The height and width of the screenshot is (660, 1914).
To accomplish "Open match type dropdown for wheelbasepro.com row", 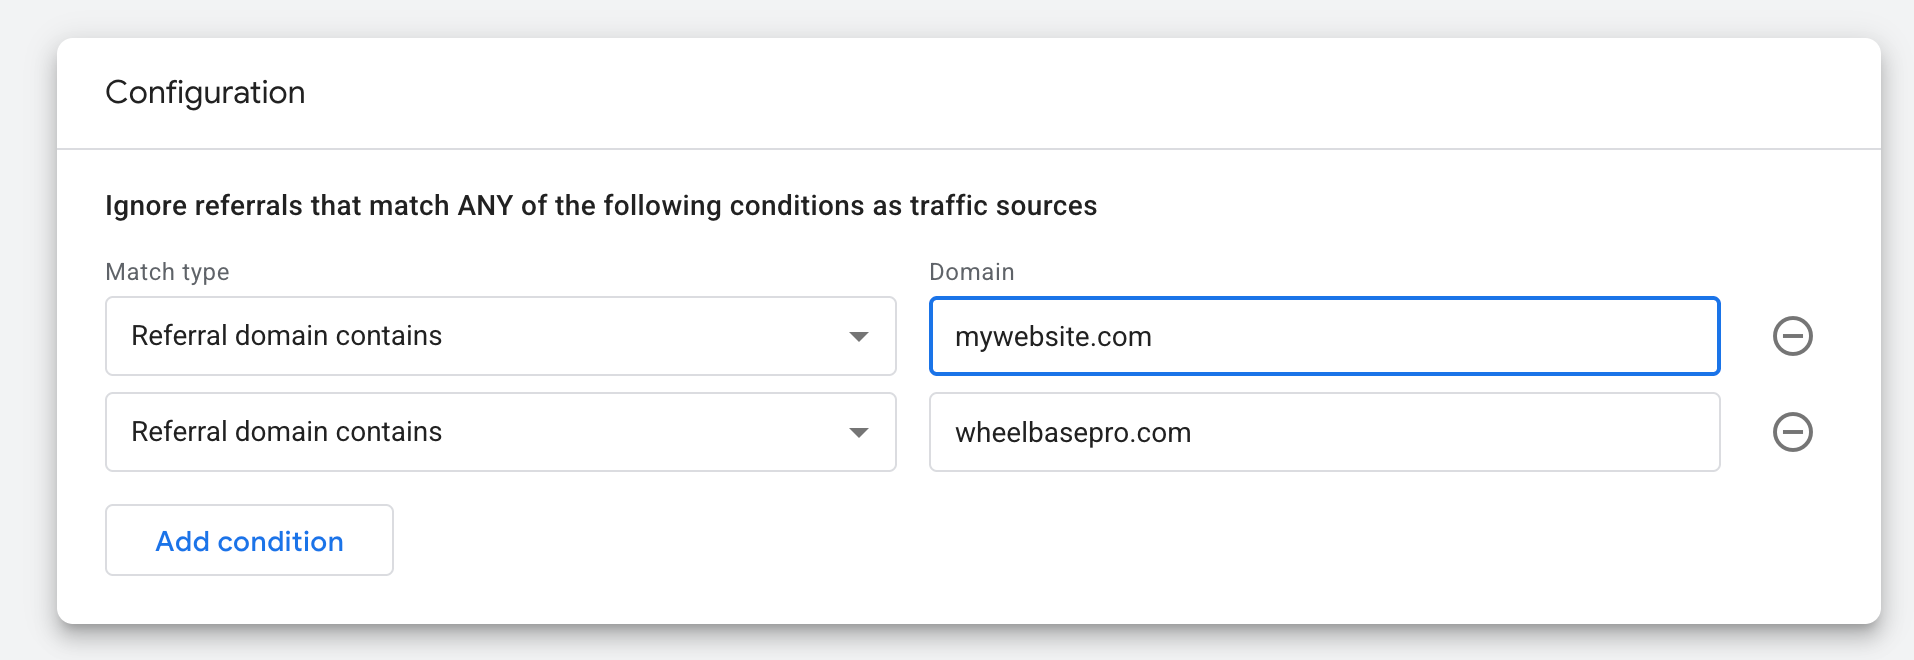I will click(500, 432).
